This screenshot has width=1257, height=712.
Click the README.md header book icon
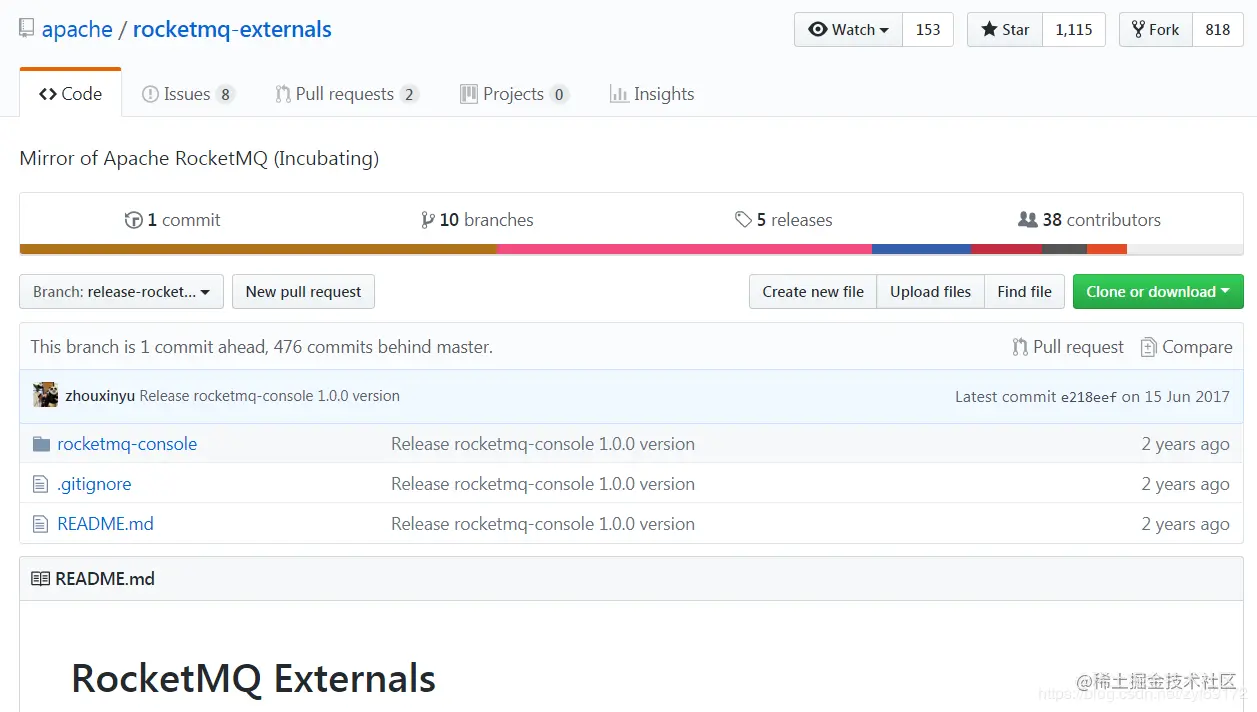(x=40, y=579)
